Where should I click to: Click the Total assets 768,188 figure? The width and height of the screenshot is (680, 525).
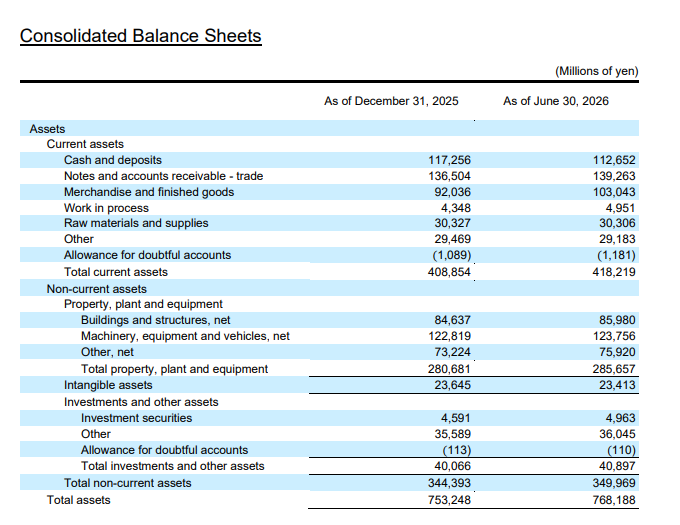(614, 500)
